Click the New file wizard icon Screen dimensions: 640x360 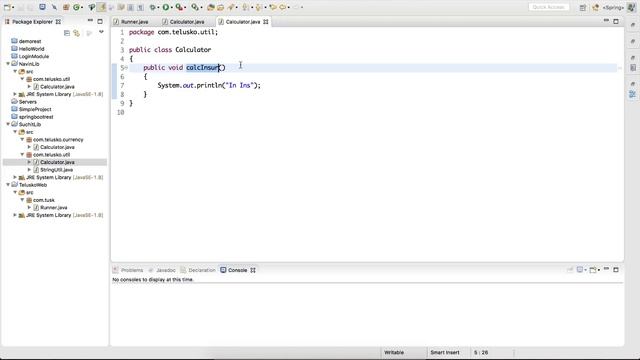click(x=7, y=7)
